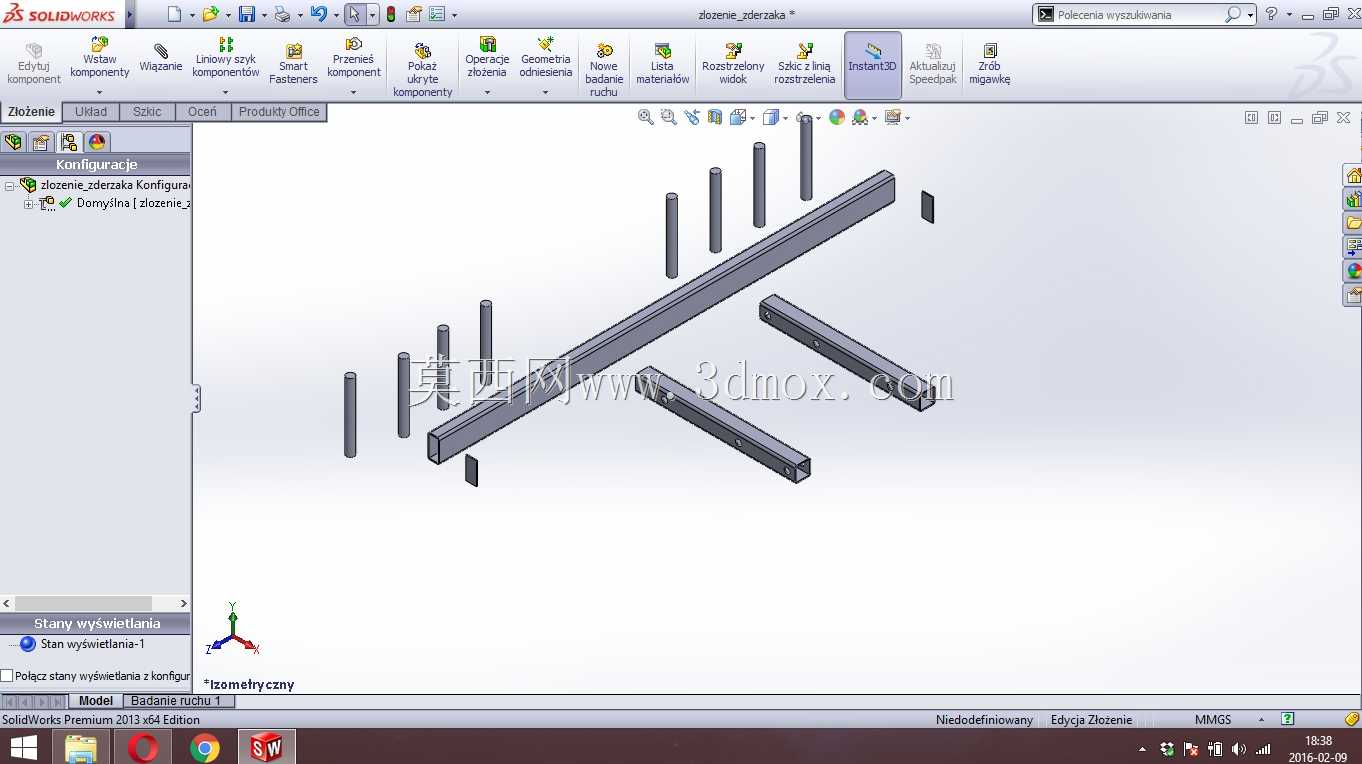Save the assembly with the floppy disk icon
Screen dimensions: 1362x764
[x=247, y=14]
